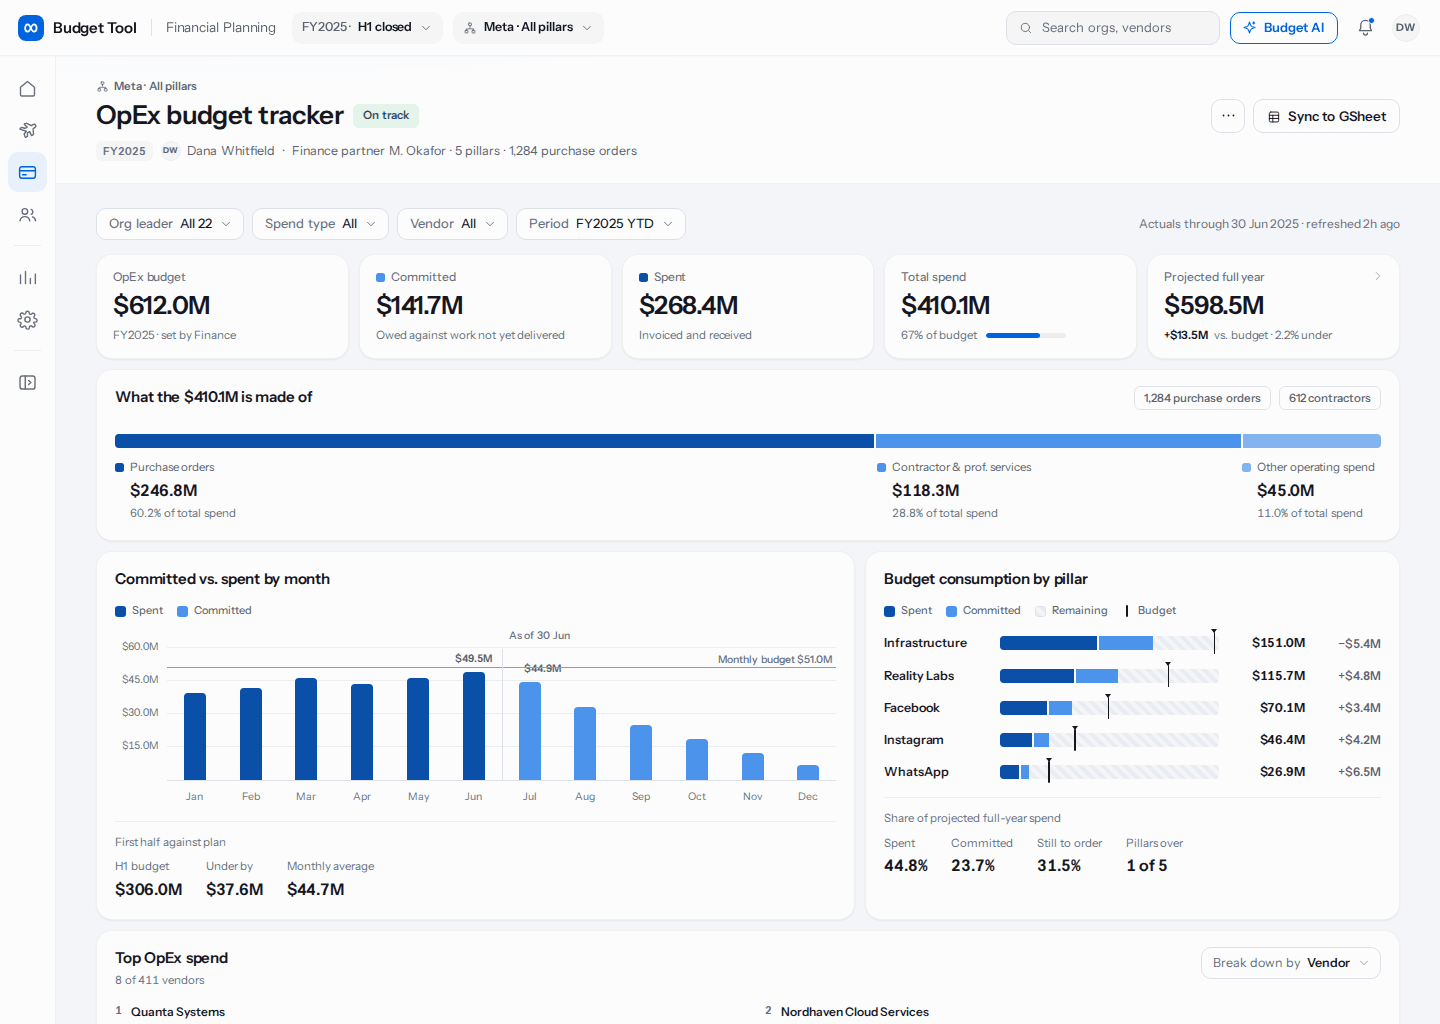The width and height of the screenshot is (1440, 1024).
Task: Open the notifications bell
Action: click(1365, 28)
